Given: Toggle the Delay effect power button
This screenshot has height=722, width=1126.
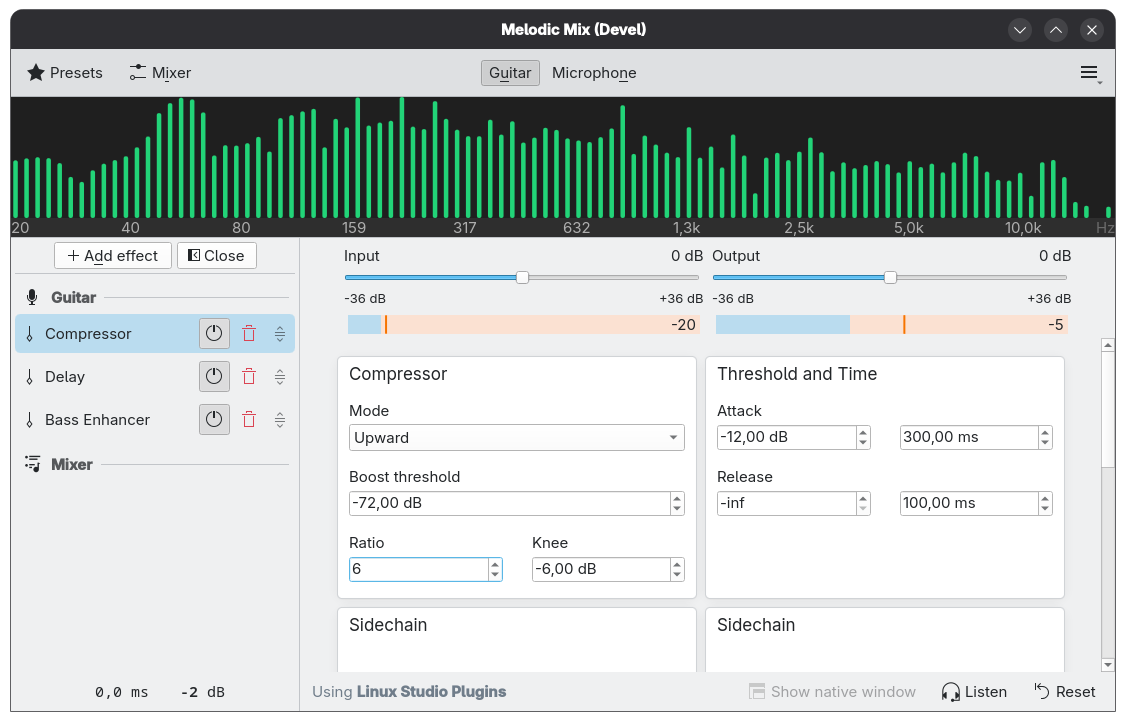Looking at the screenshot, I should [214, 377].
